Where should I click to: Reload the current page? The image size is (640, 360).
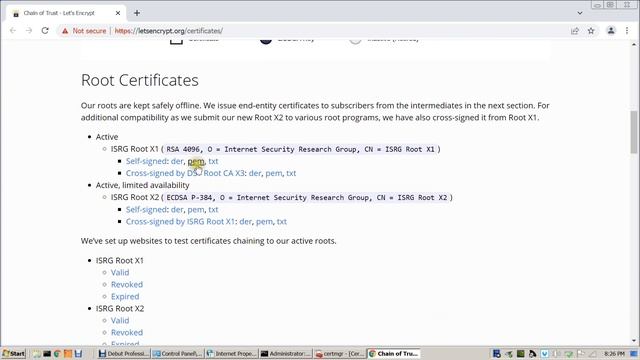click(x=45, y=31)
